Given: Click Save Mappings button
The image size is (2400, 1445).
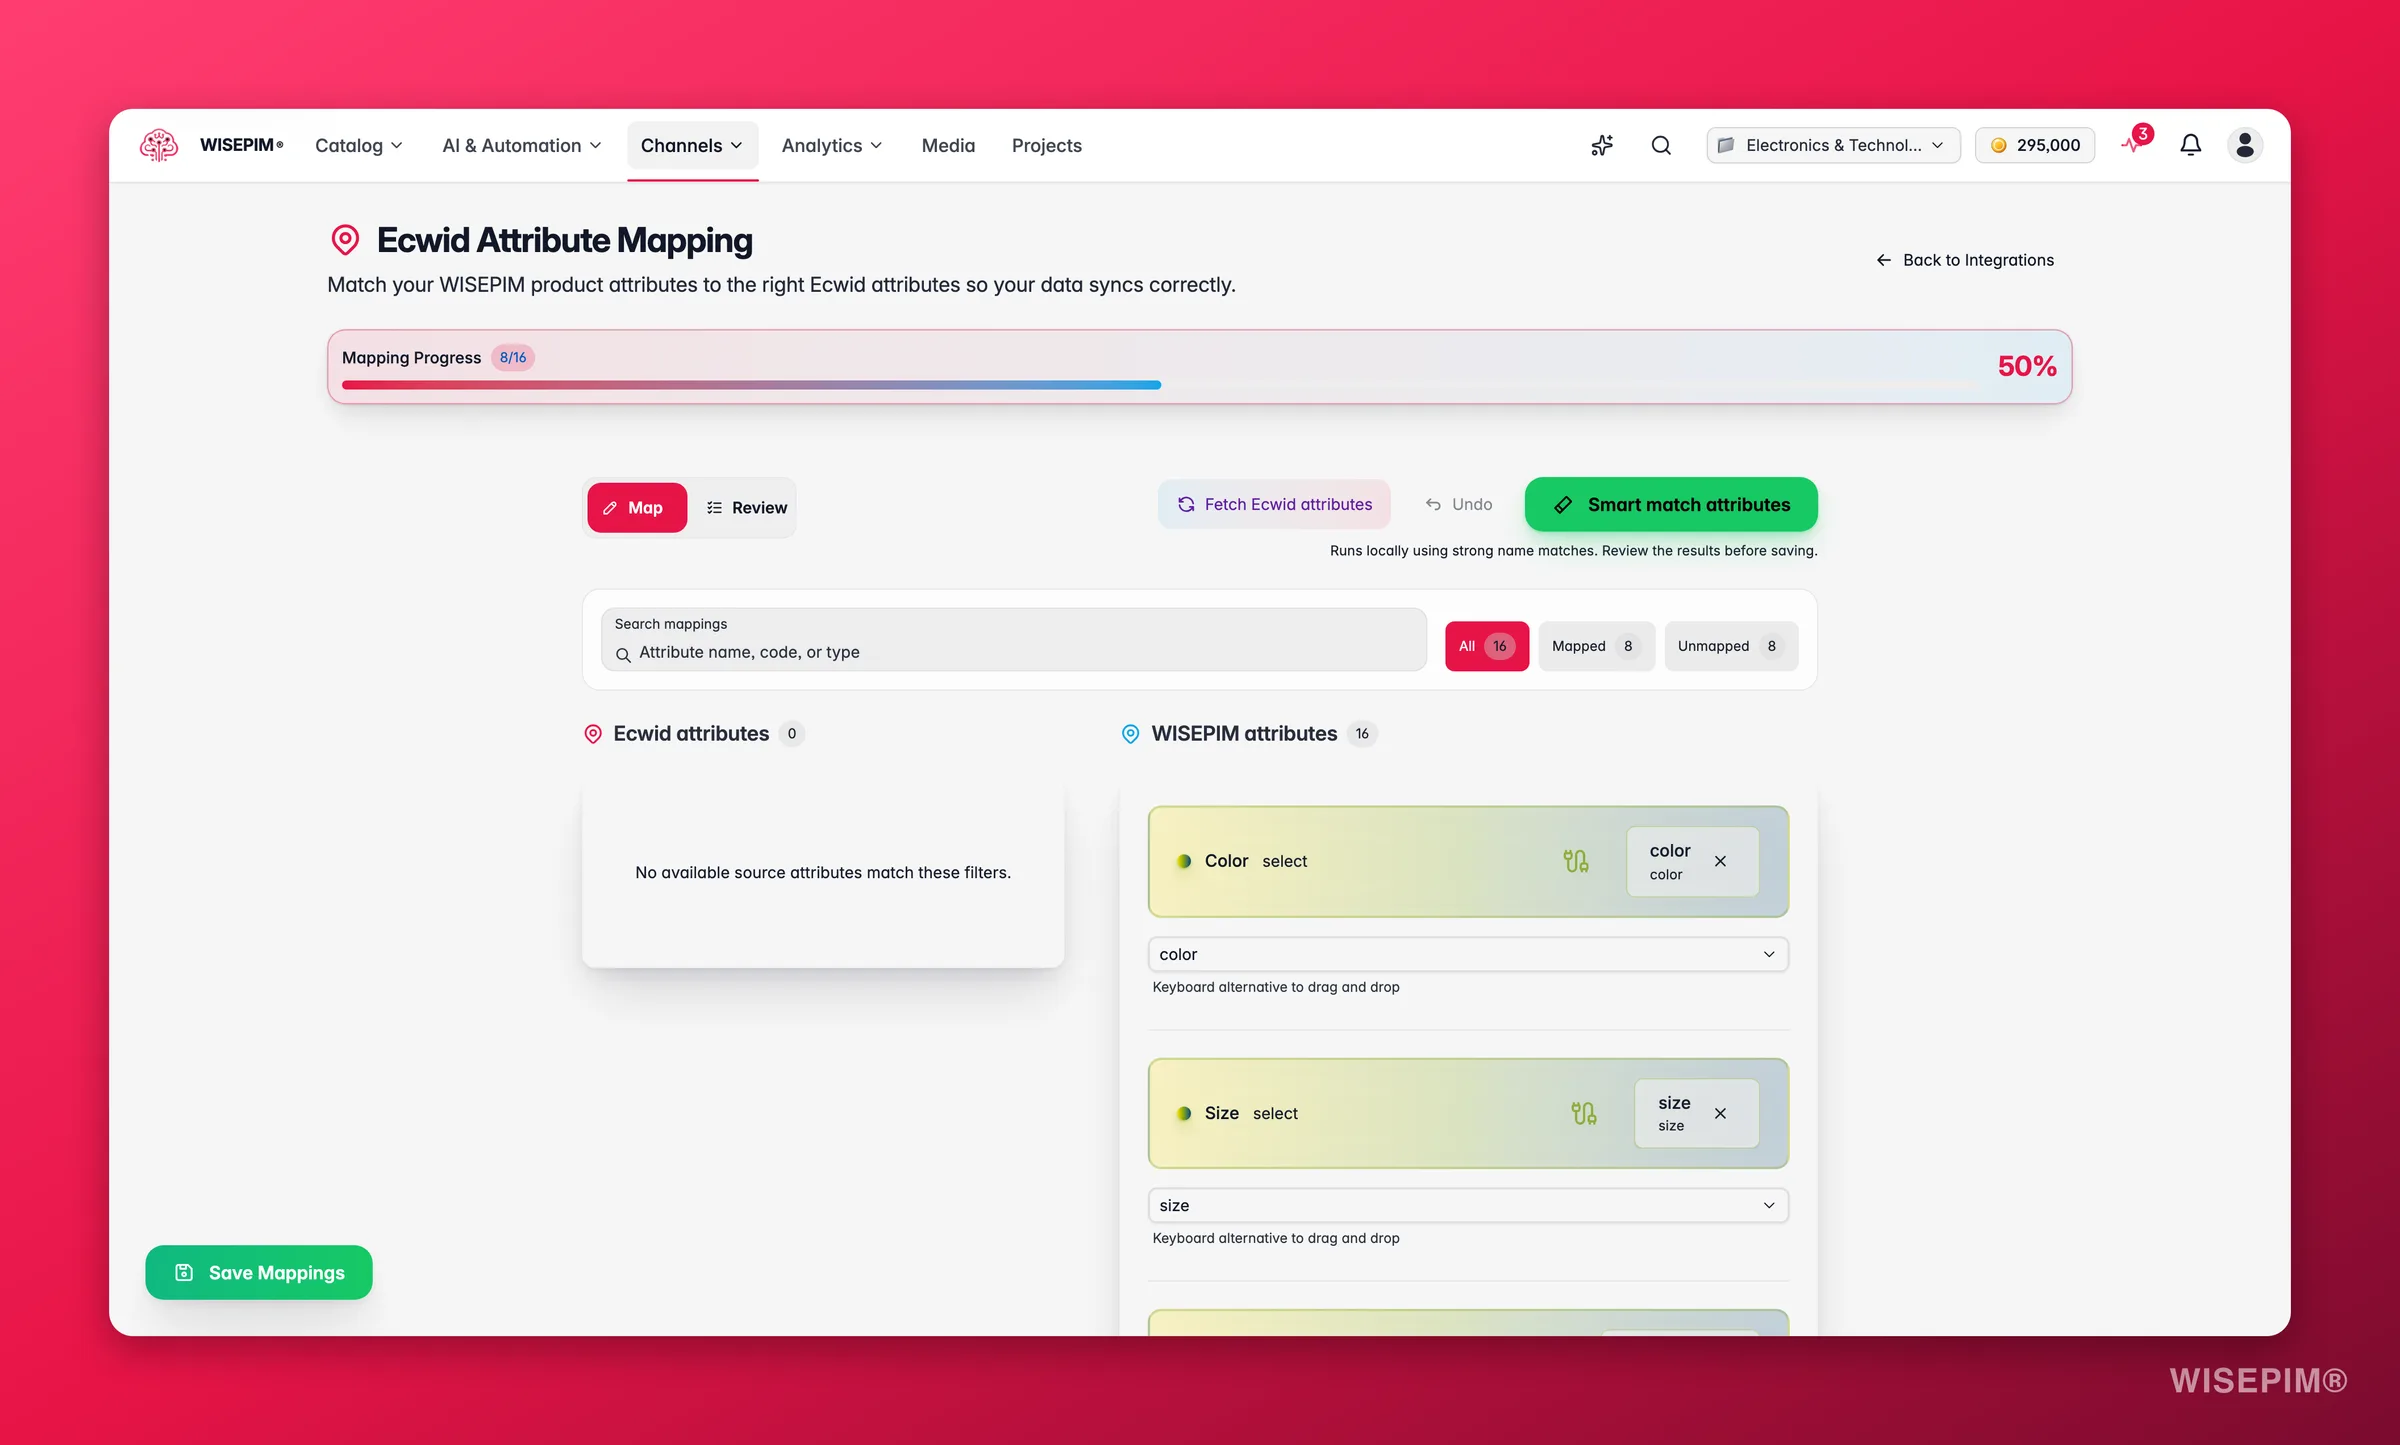Looking at the screenshot, I should (259, 1271).
